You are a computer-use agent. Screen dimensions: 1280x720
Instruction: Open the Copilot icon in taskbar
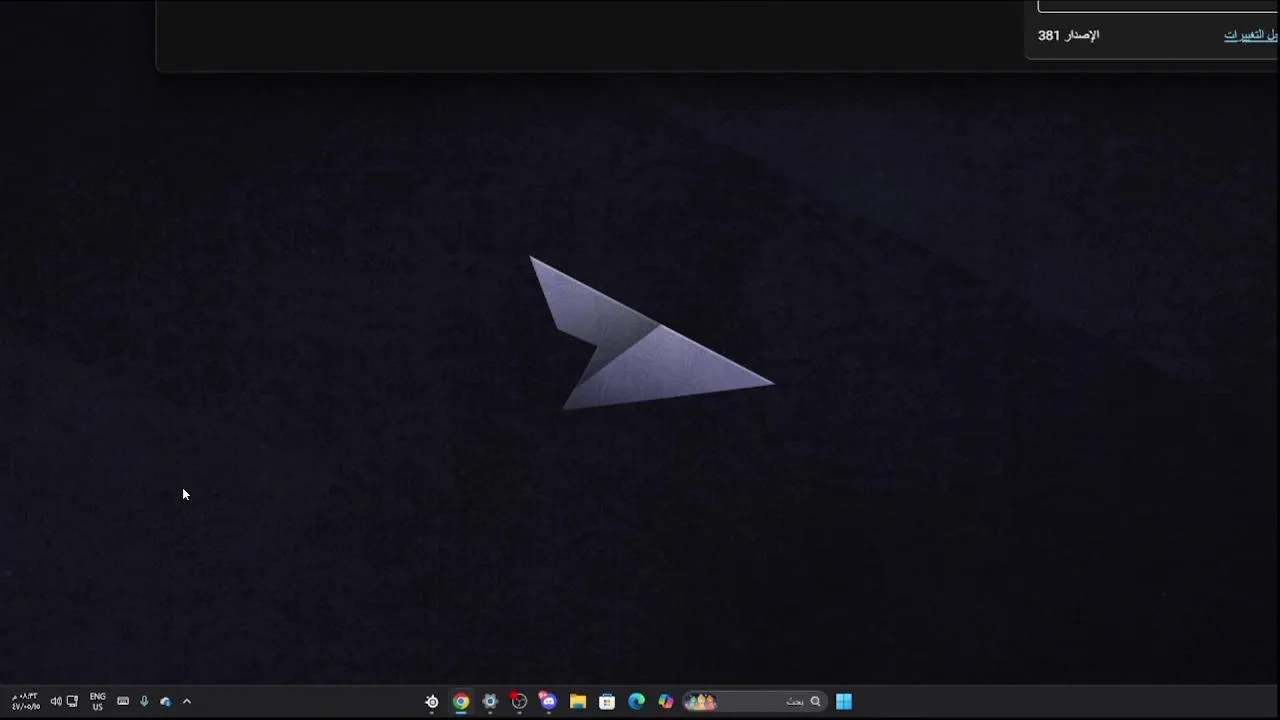[666, 701]
